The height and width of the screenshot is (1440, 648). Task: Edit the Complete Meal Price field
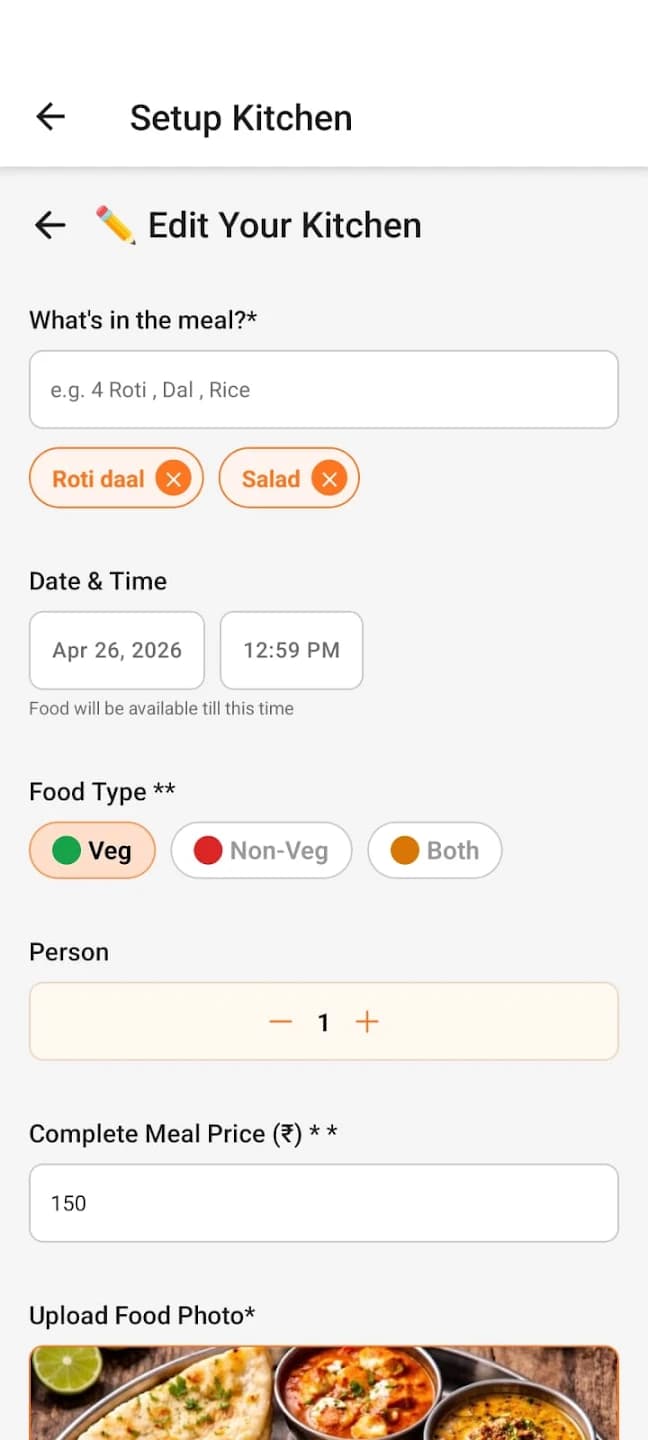(x=324, y=1203)
